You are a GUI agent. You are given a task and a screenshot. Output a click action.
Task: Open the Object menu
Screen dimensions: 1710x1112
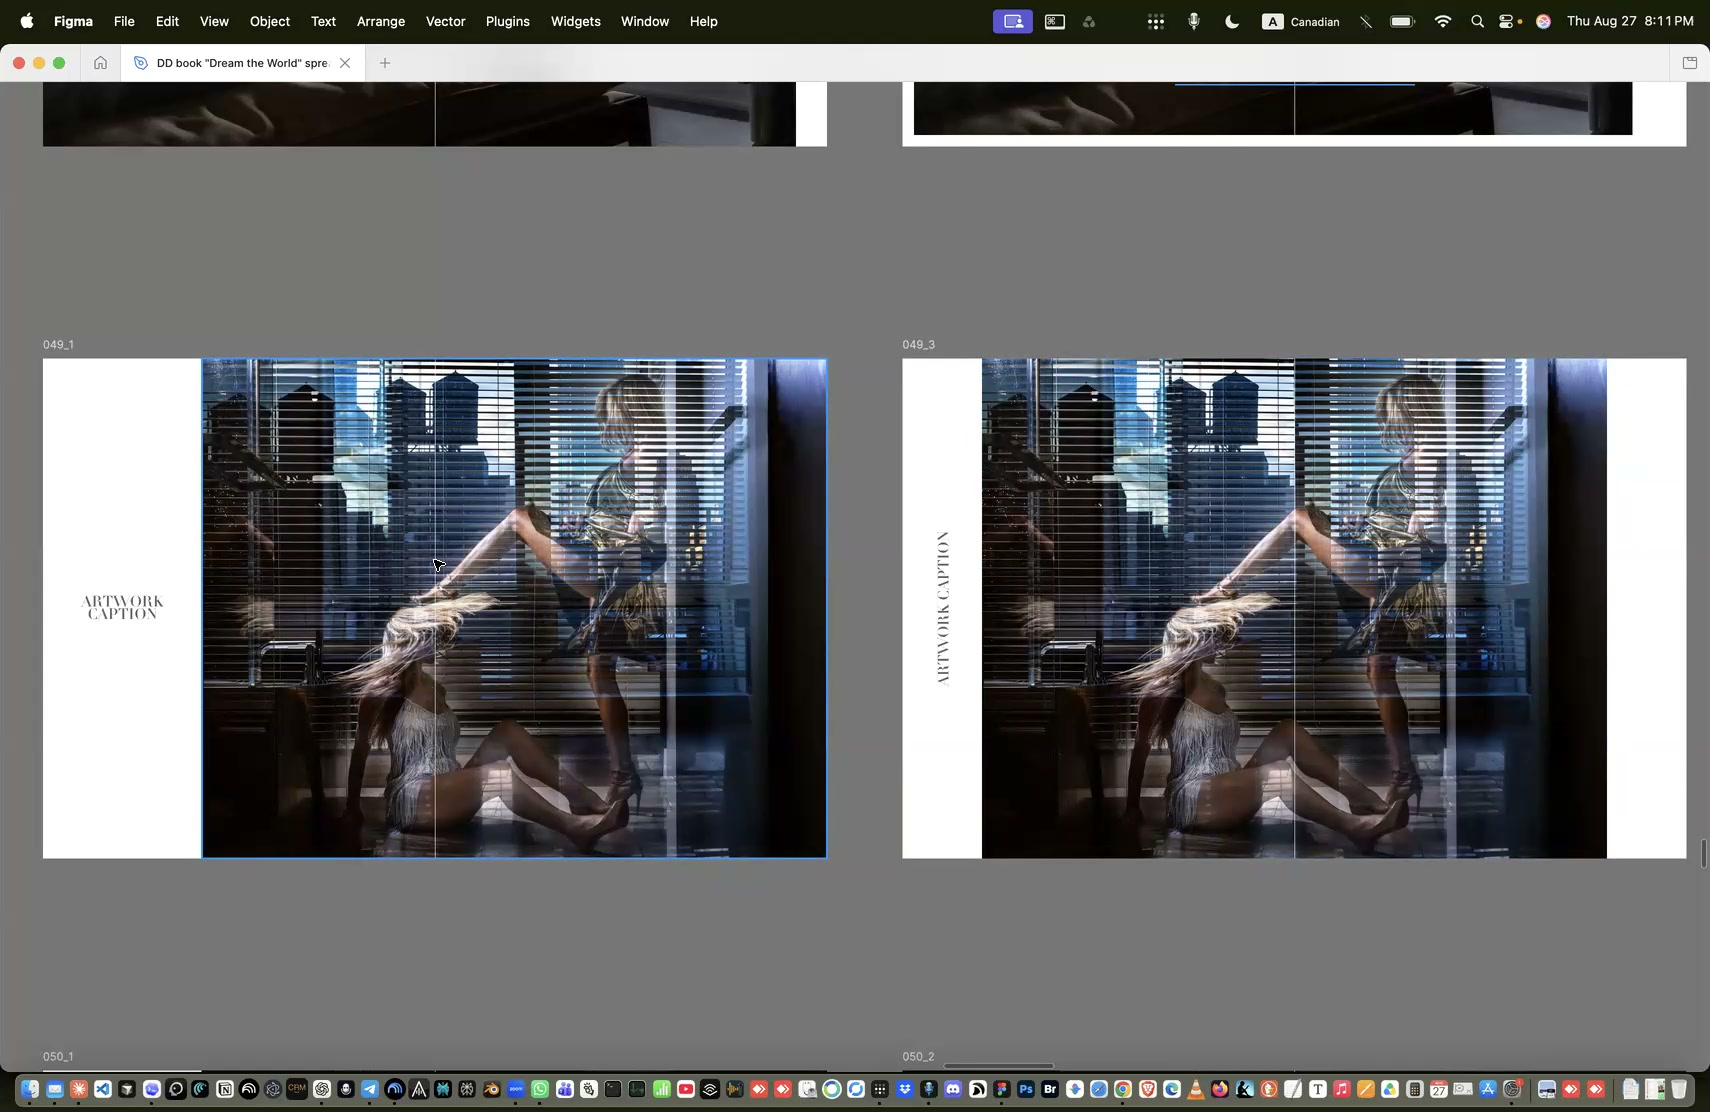coord(270,21)
